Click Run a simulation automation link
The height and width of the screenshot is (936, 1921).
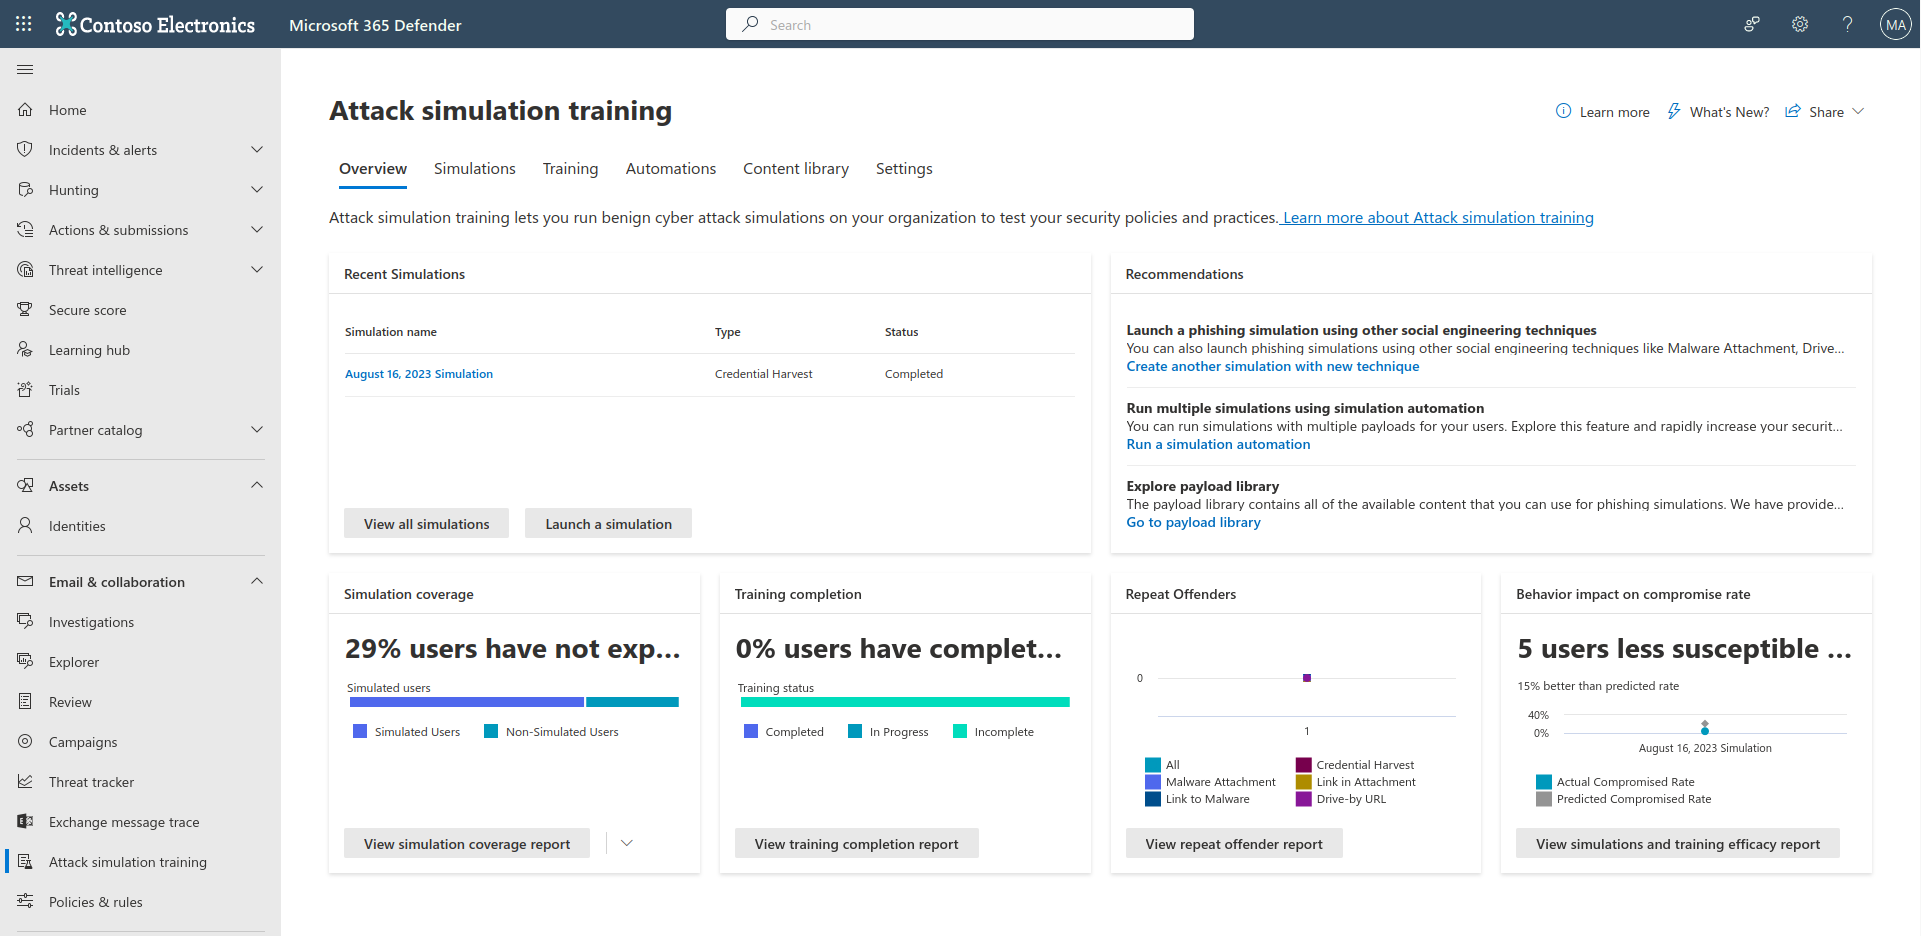coord(1218,445)
